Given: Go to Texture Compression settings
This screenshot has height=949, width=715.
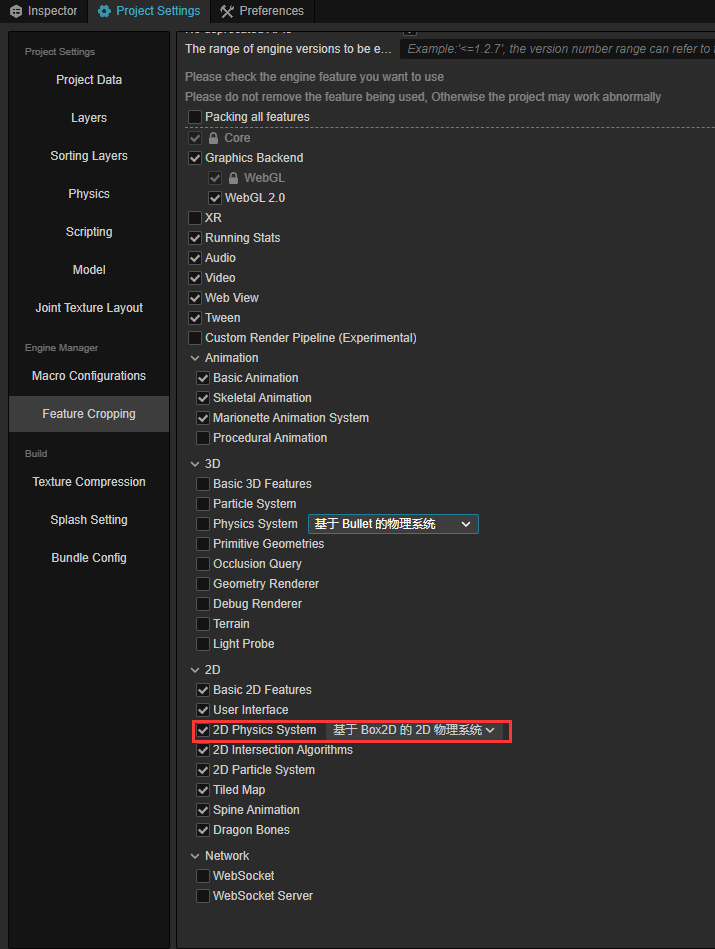Looking at the screenshot, I should tap(89, 482).
